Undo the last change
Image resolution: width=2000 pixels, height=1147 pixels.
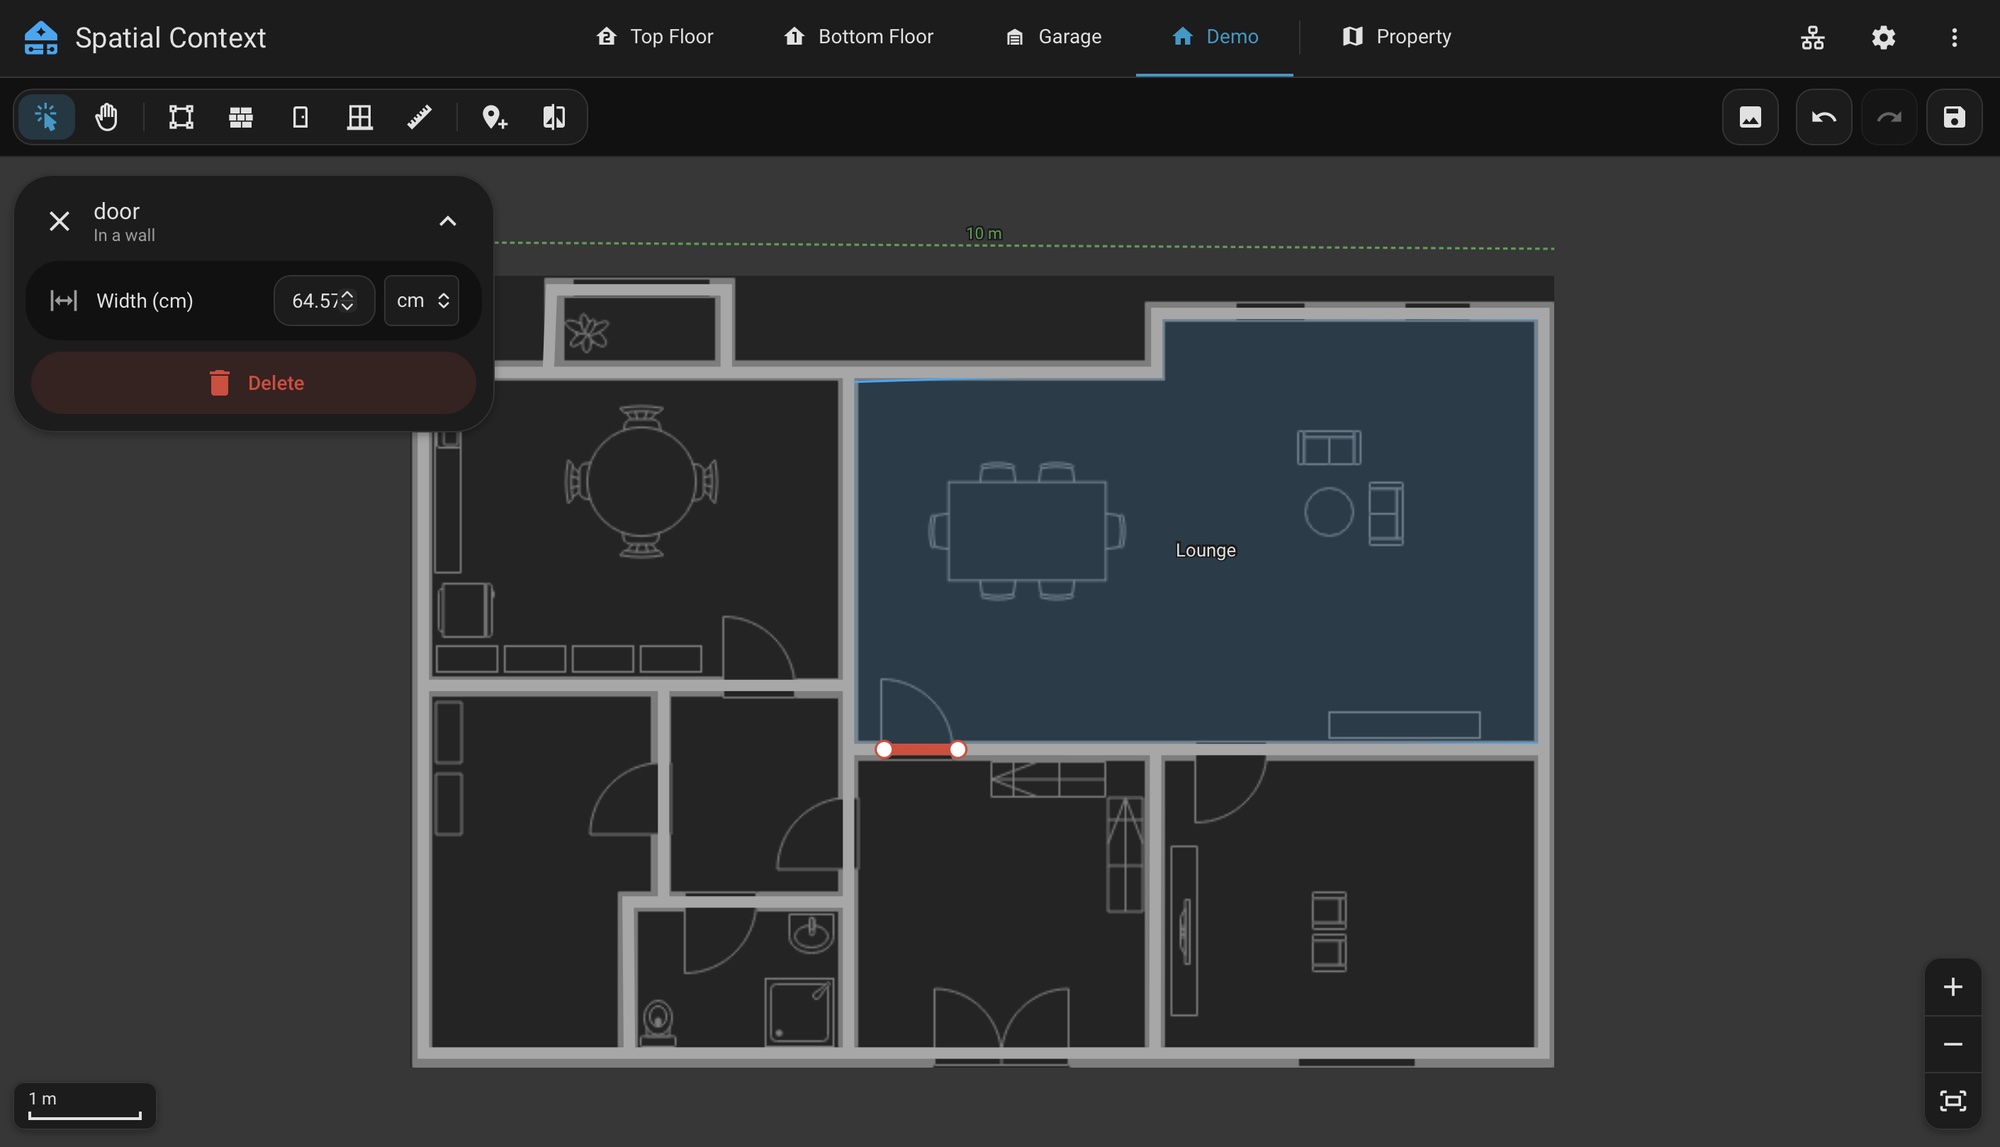(1824, 117)
